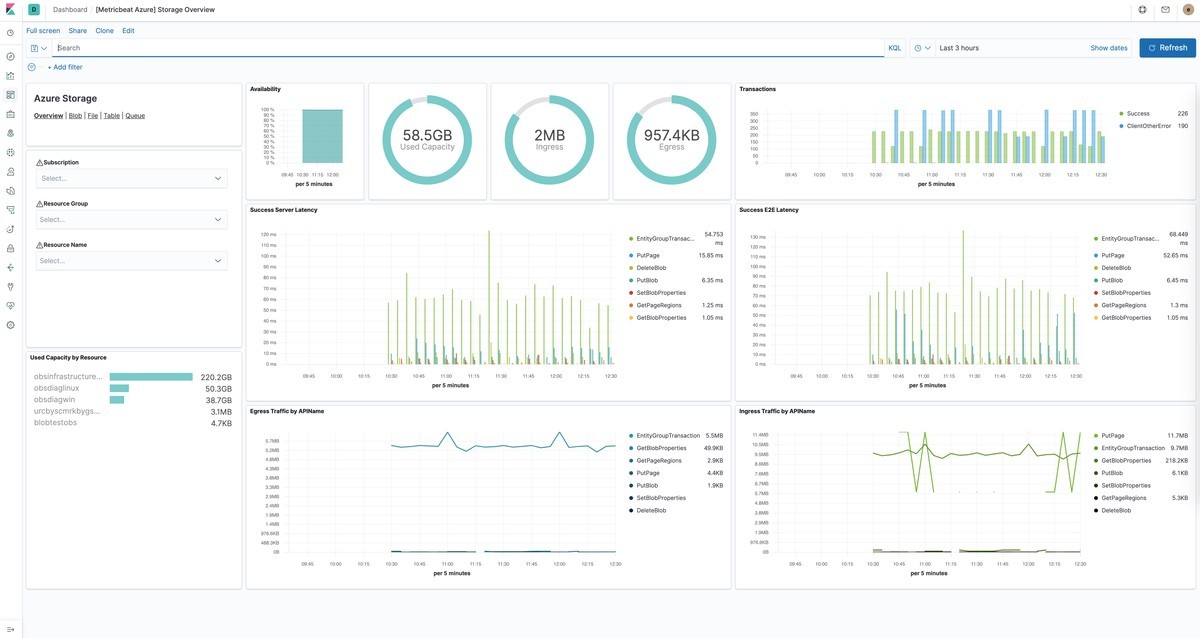This screenshot has height=638, width=1200.
Task: Open Stack Monitoring heartbeat icon
Action: tap(10, 306)
